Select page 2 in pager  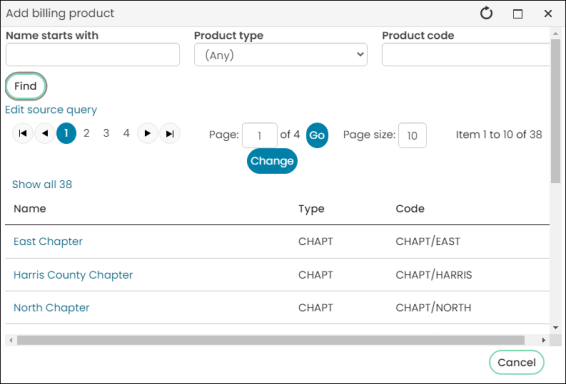click(86, 133)
